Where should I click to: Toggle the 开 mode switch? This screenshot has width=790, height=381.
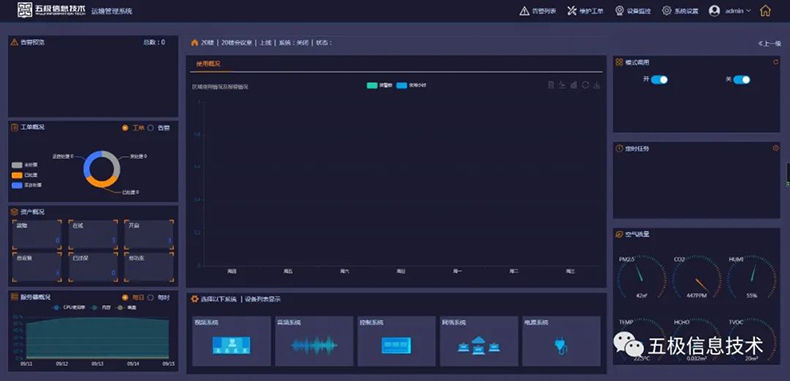[659, 80]
